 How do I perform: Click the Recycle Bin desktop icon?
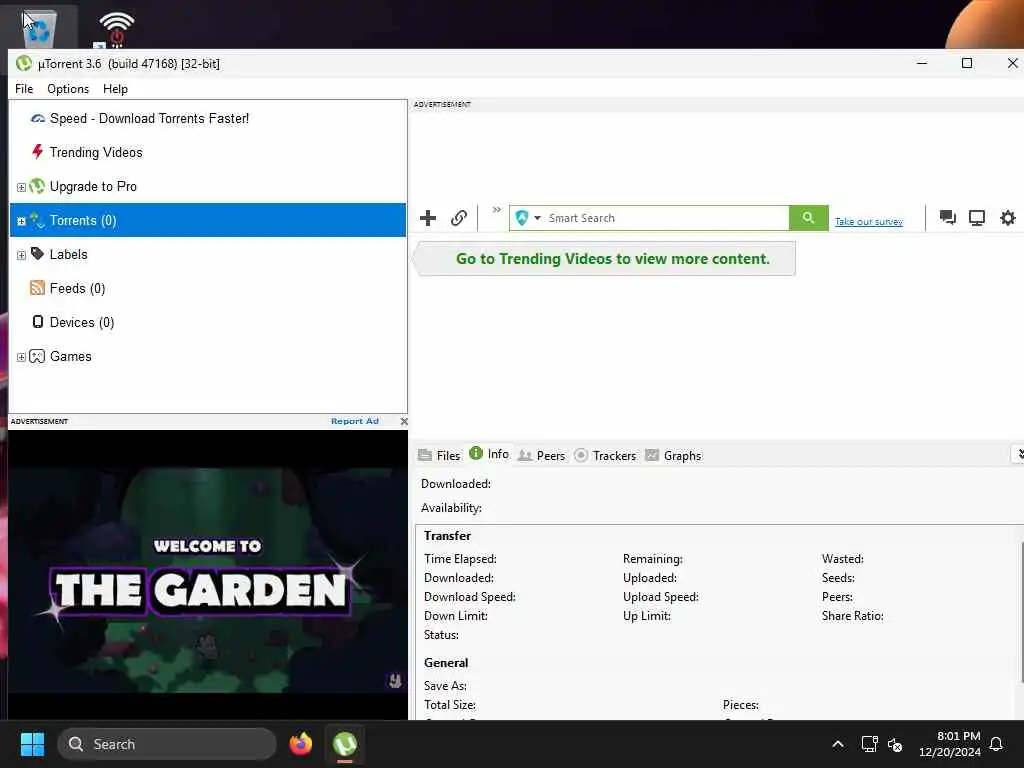[x=39, y=27]
